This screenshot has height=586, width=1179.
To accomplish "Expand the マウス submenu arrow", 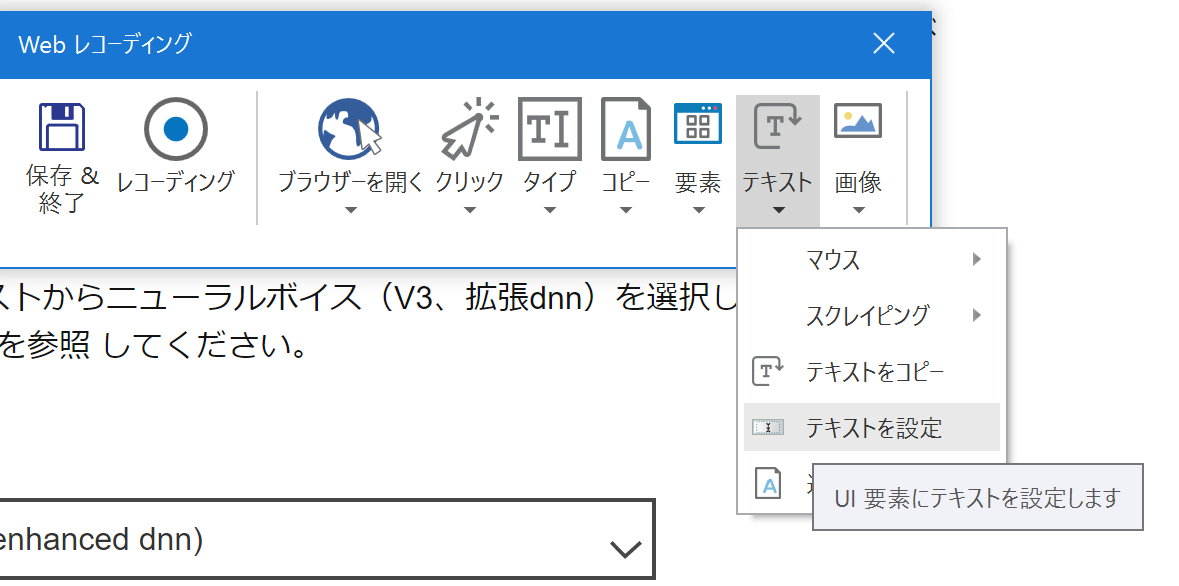I will pyautogui.click(x=977, y=260).
